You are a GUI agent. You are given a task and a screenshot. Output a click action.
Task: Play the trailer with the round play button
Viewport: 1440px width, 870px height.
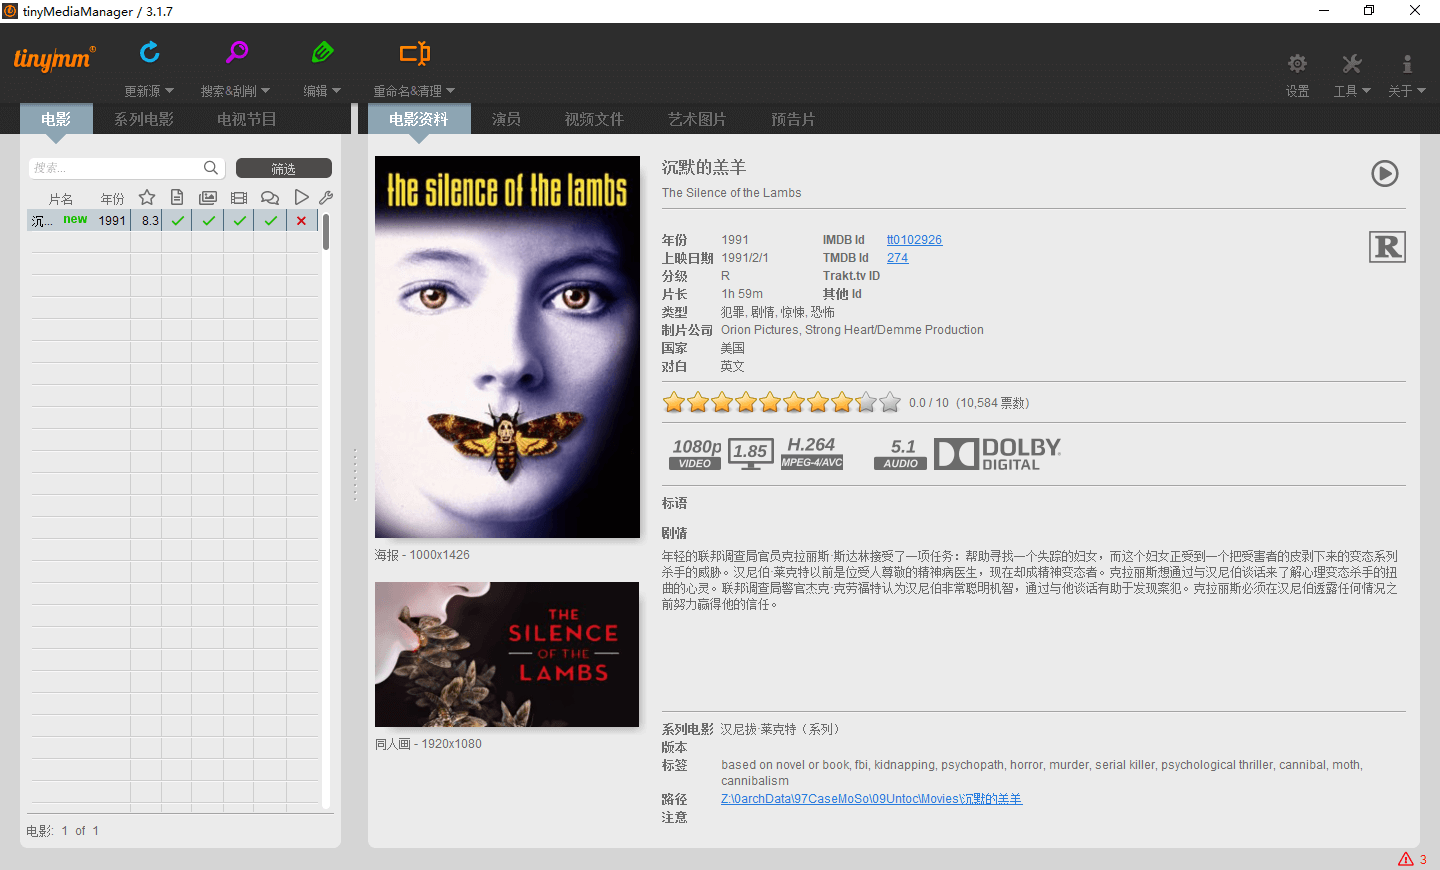[x=1385, y=174]
